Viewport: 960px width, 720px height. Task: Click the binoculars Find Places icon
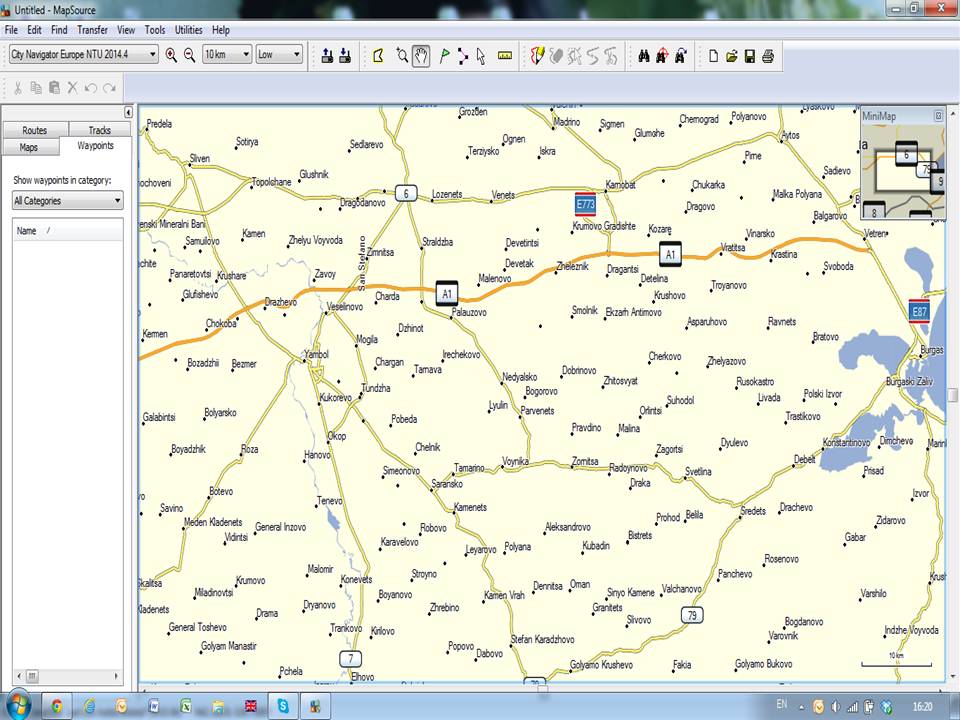[643, 56]
